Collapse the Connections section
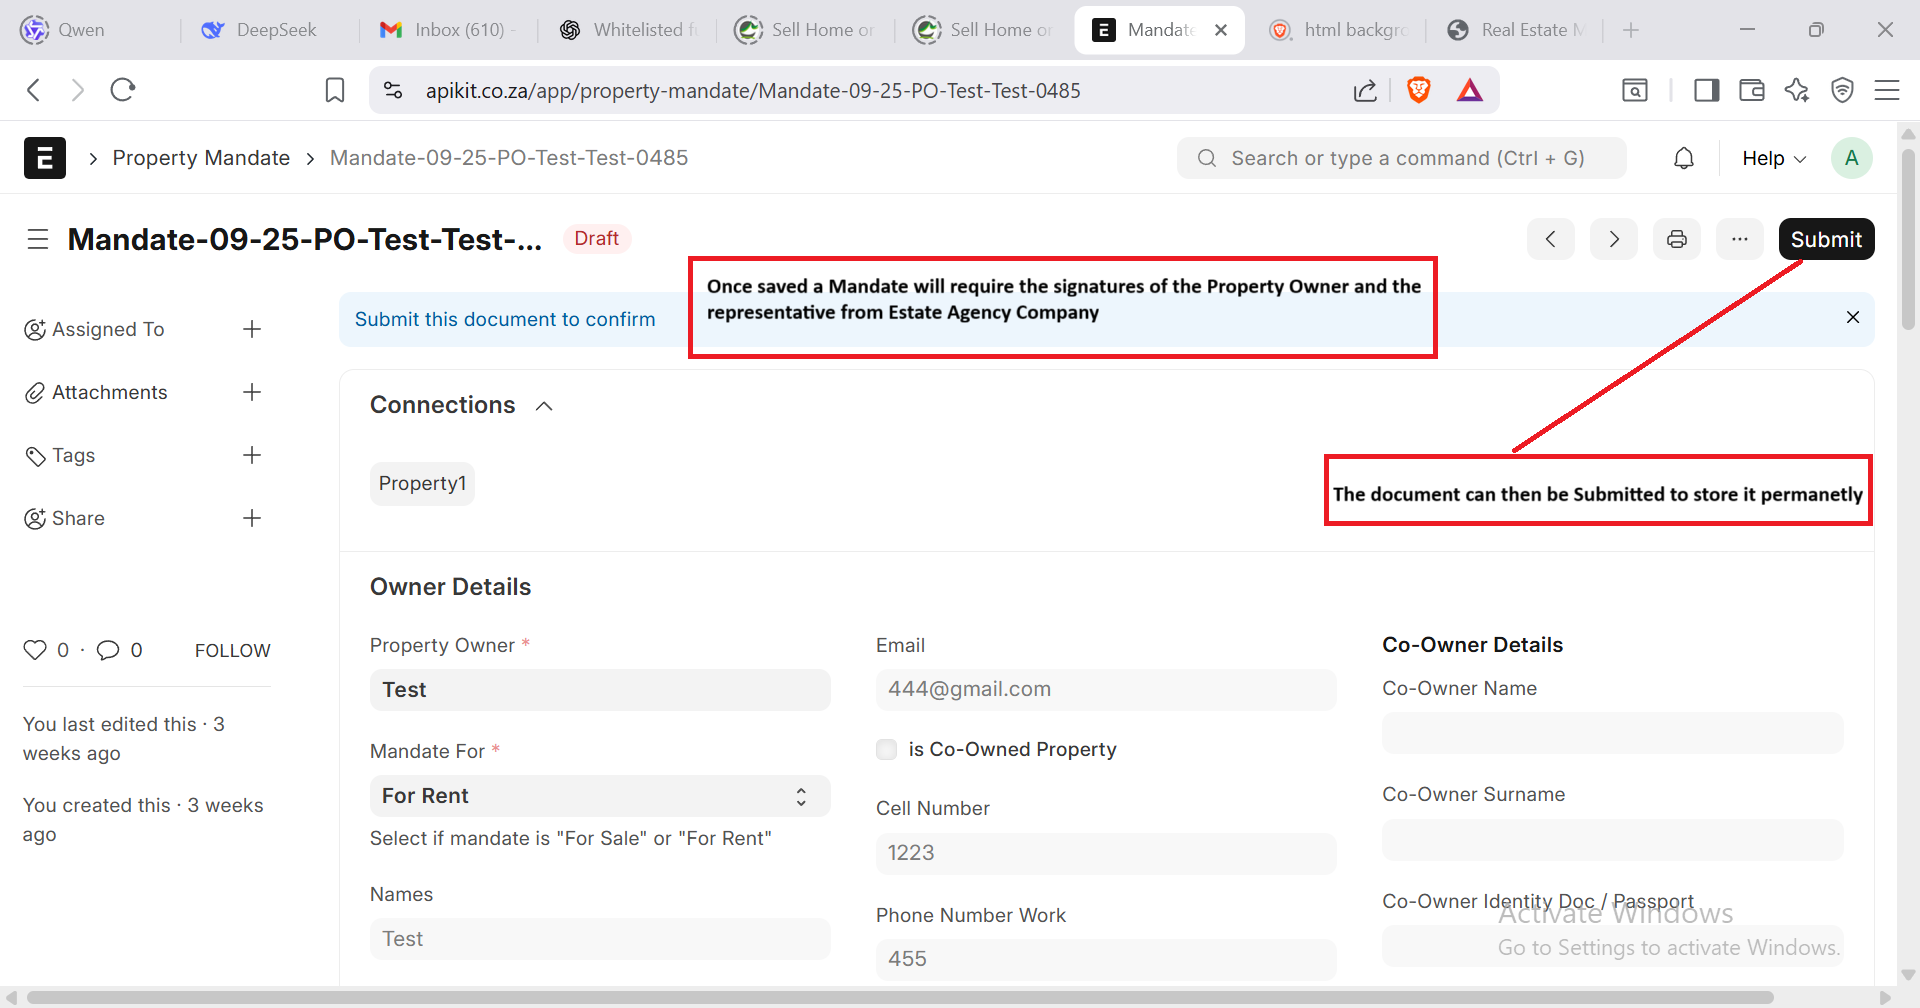Image resolution: width=1920 pixels, height=1008 pixels. coord(544,406)
